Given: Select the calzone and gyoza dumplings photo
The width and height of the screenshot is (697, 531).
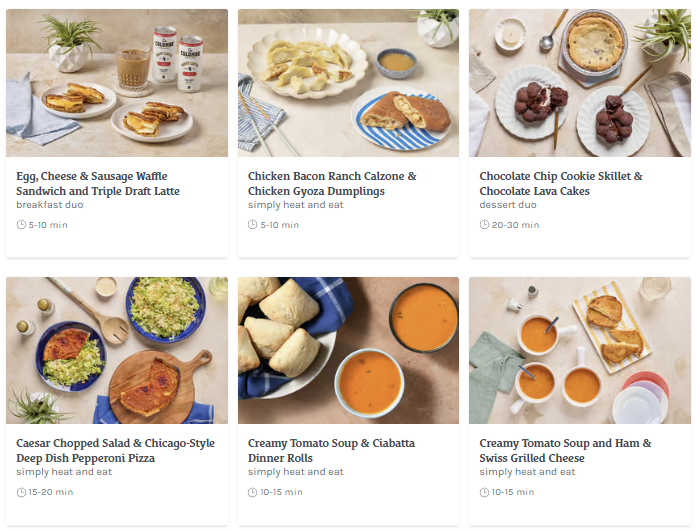Looking at the screenshot, I should click(x=348, y=84).
